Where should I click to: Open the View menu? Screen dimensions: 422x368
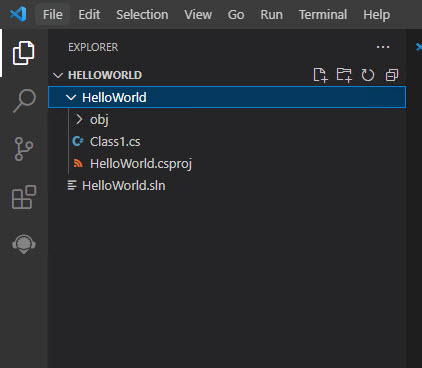tap(198, 15)
